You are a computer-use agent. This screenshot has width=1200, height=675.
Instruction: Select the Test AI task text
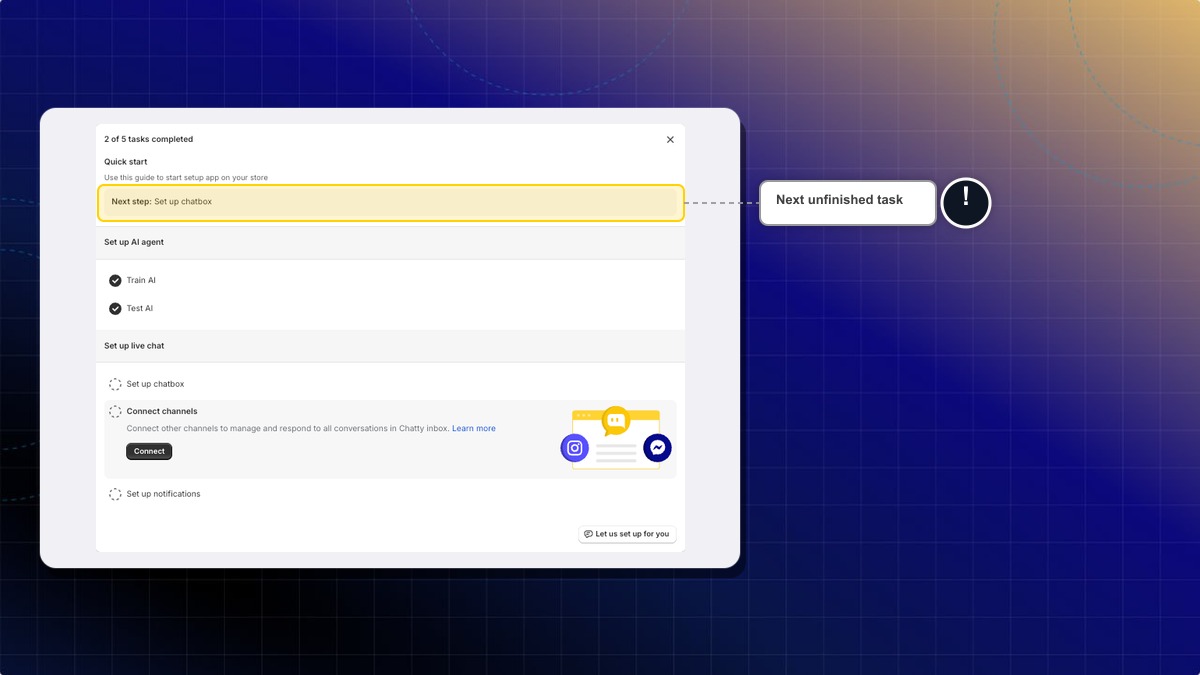[140, 309]
